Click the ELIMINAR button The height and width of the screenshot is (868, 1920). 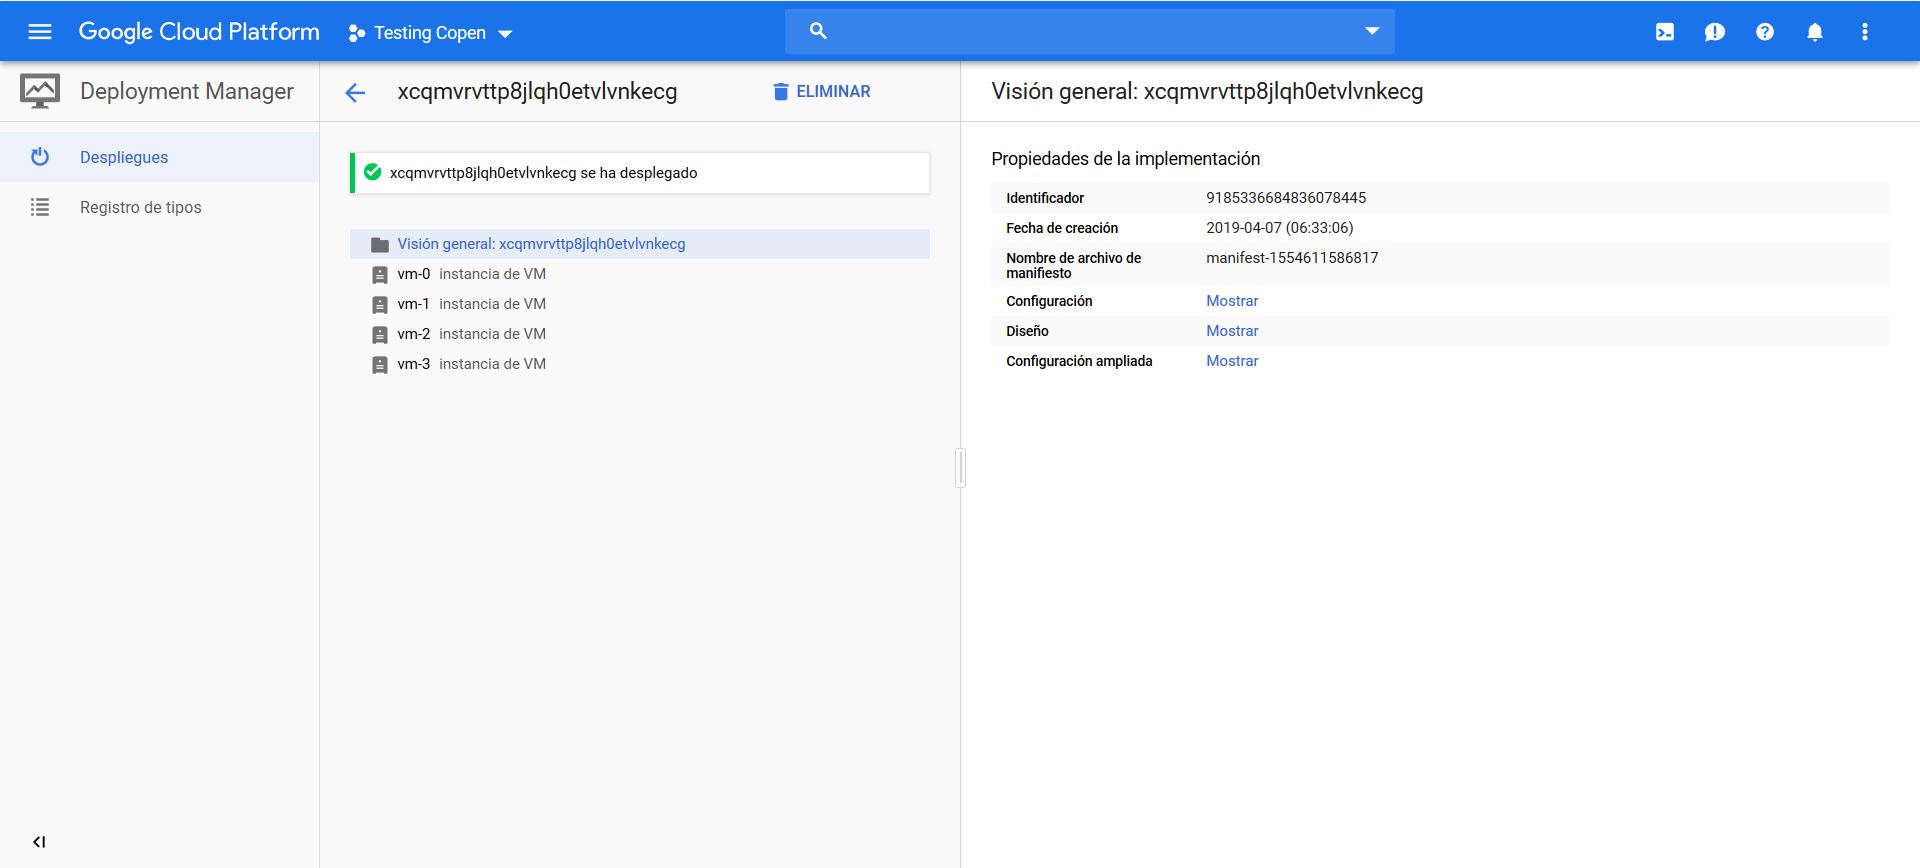(x=821, y=91)
